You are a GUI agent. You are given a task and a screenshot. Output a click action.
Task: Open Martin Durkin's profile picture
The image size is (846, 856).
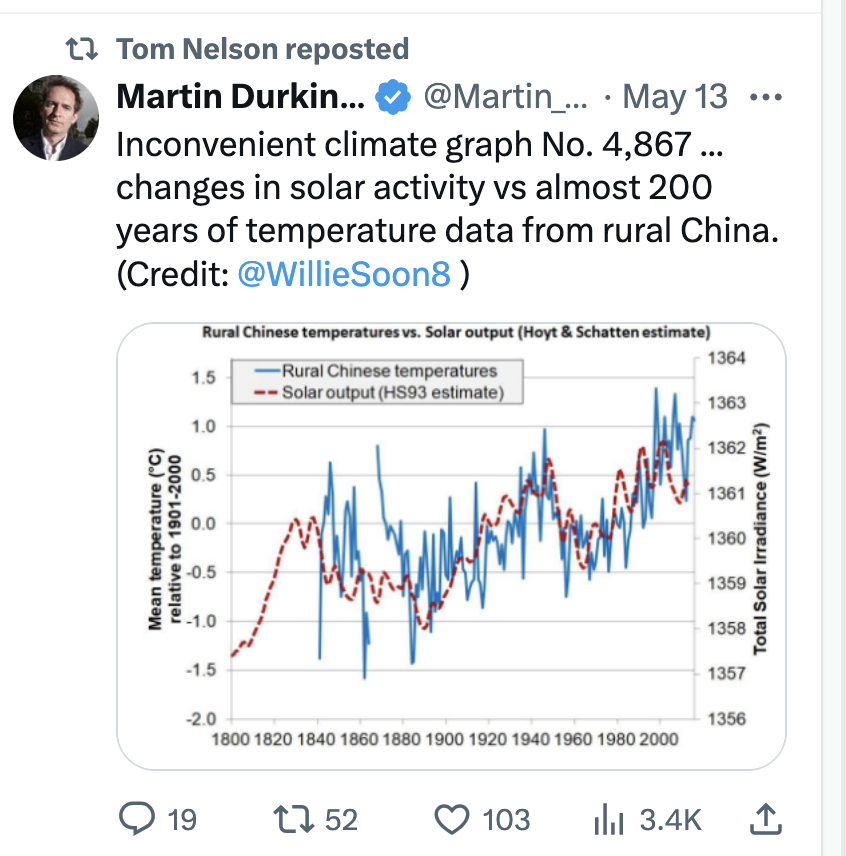56,118
